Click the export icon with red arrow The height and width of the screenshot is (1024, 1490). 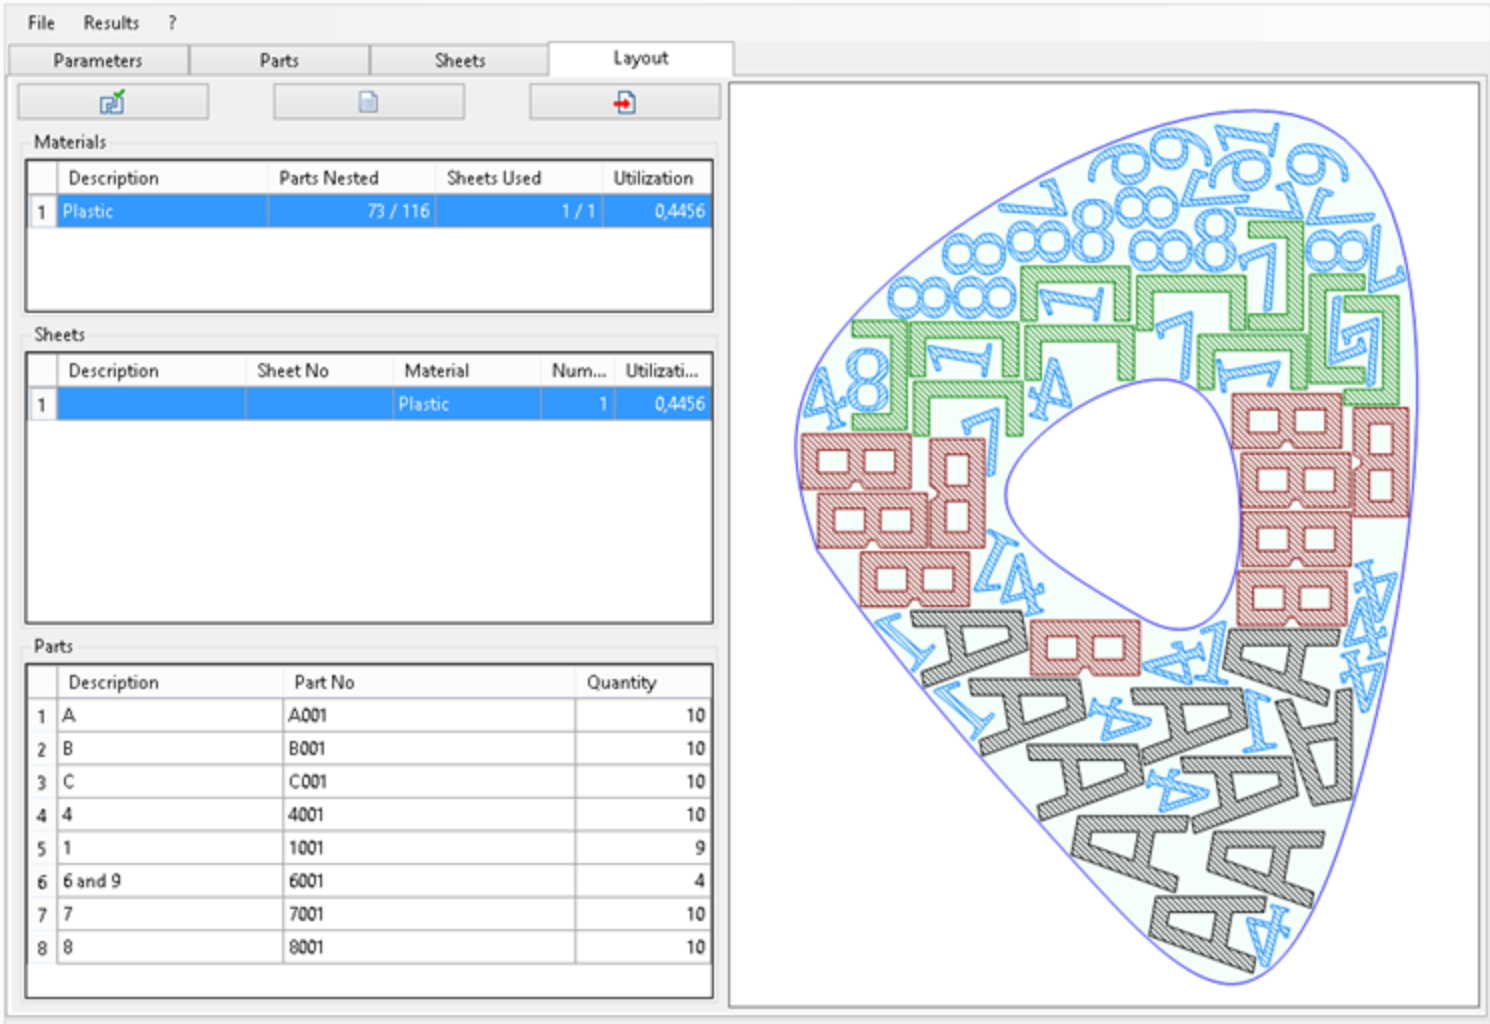click(625, 102)
